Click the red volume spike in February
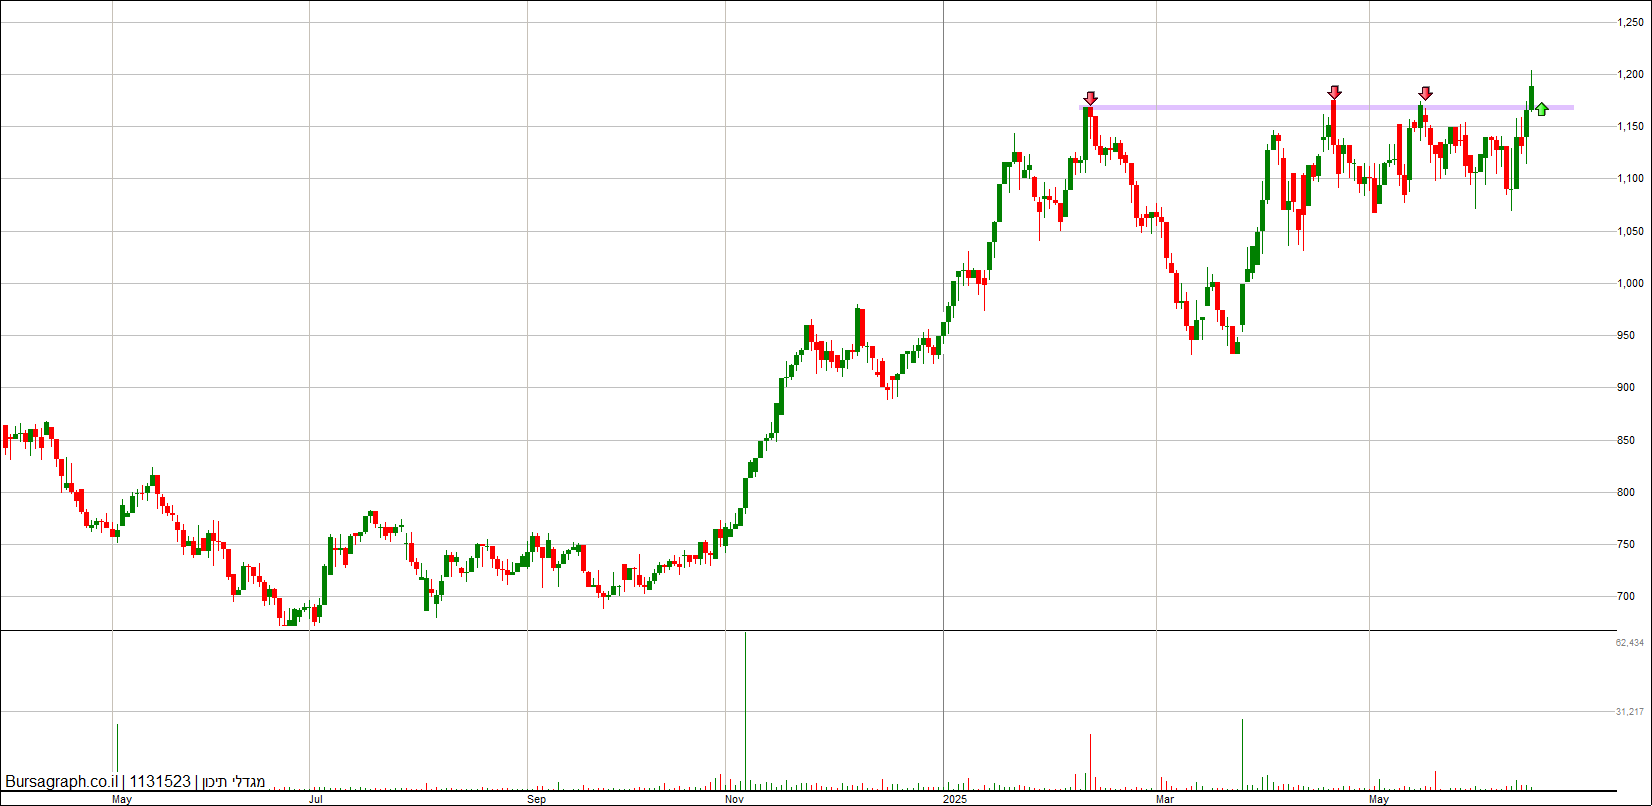 1090,761
